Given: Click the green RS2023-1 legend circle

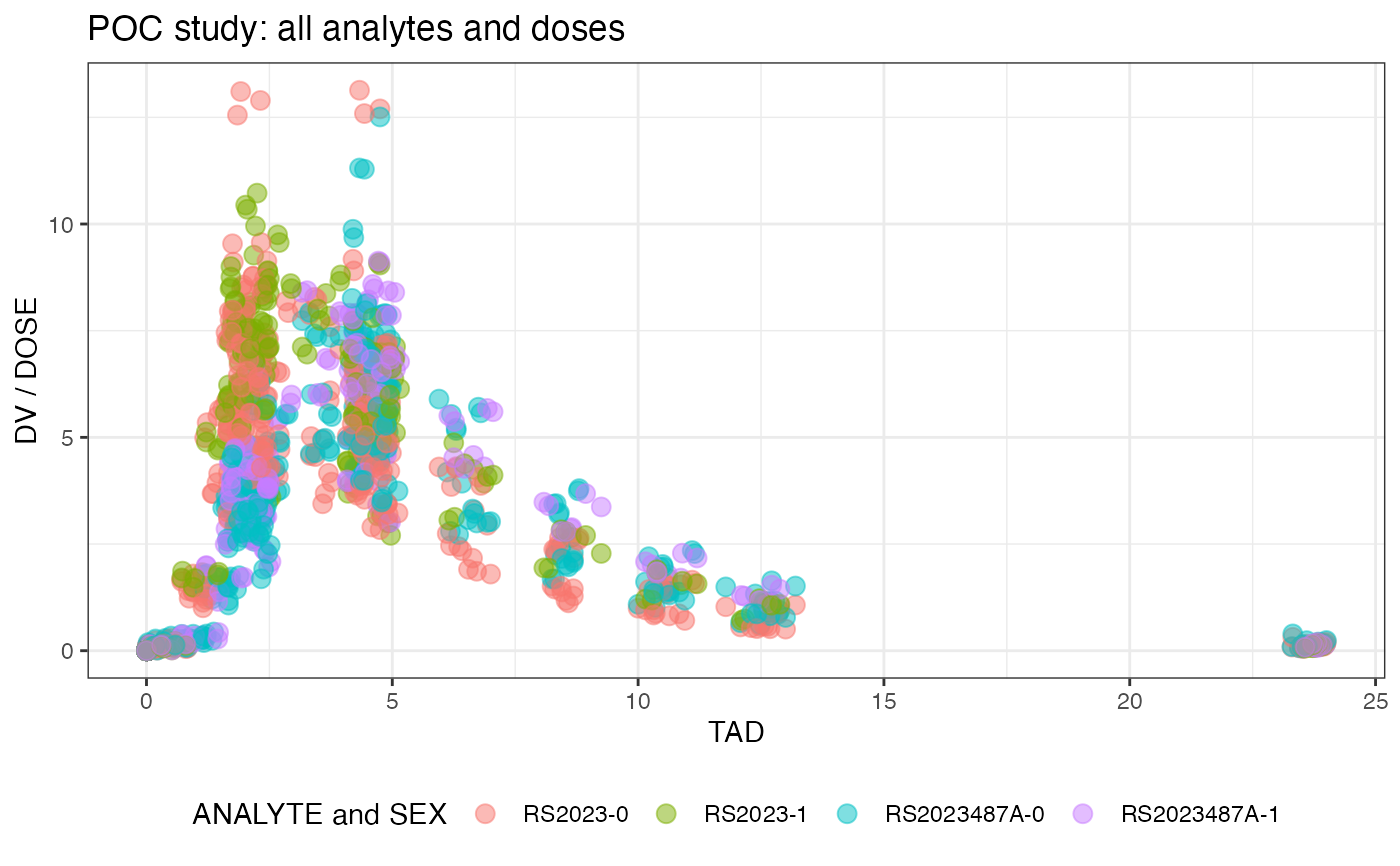Looking at the screenshot, I should click(667, 815).
